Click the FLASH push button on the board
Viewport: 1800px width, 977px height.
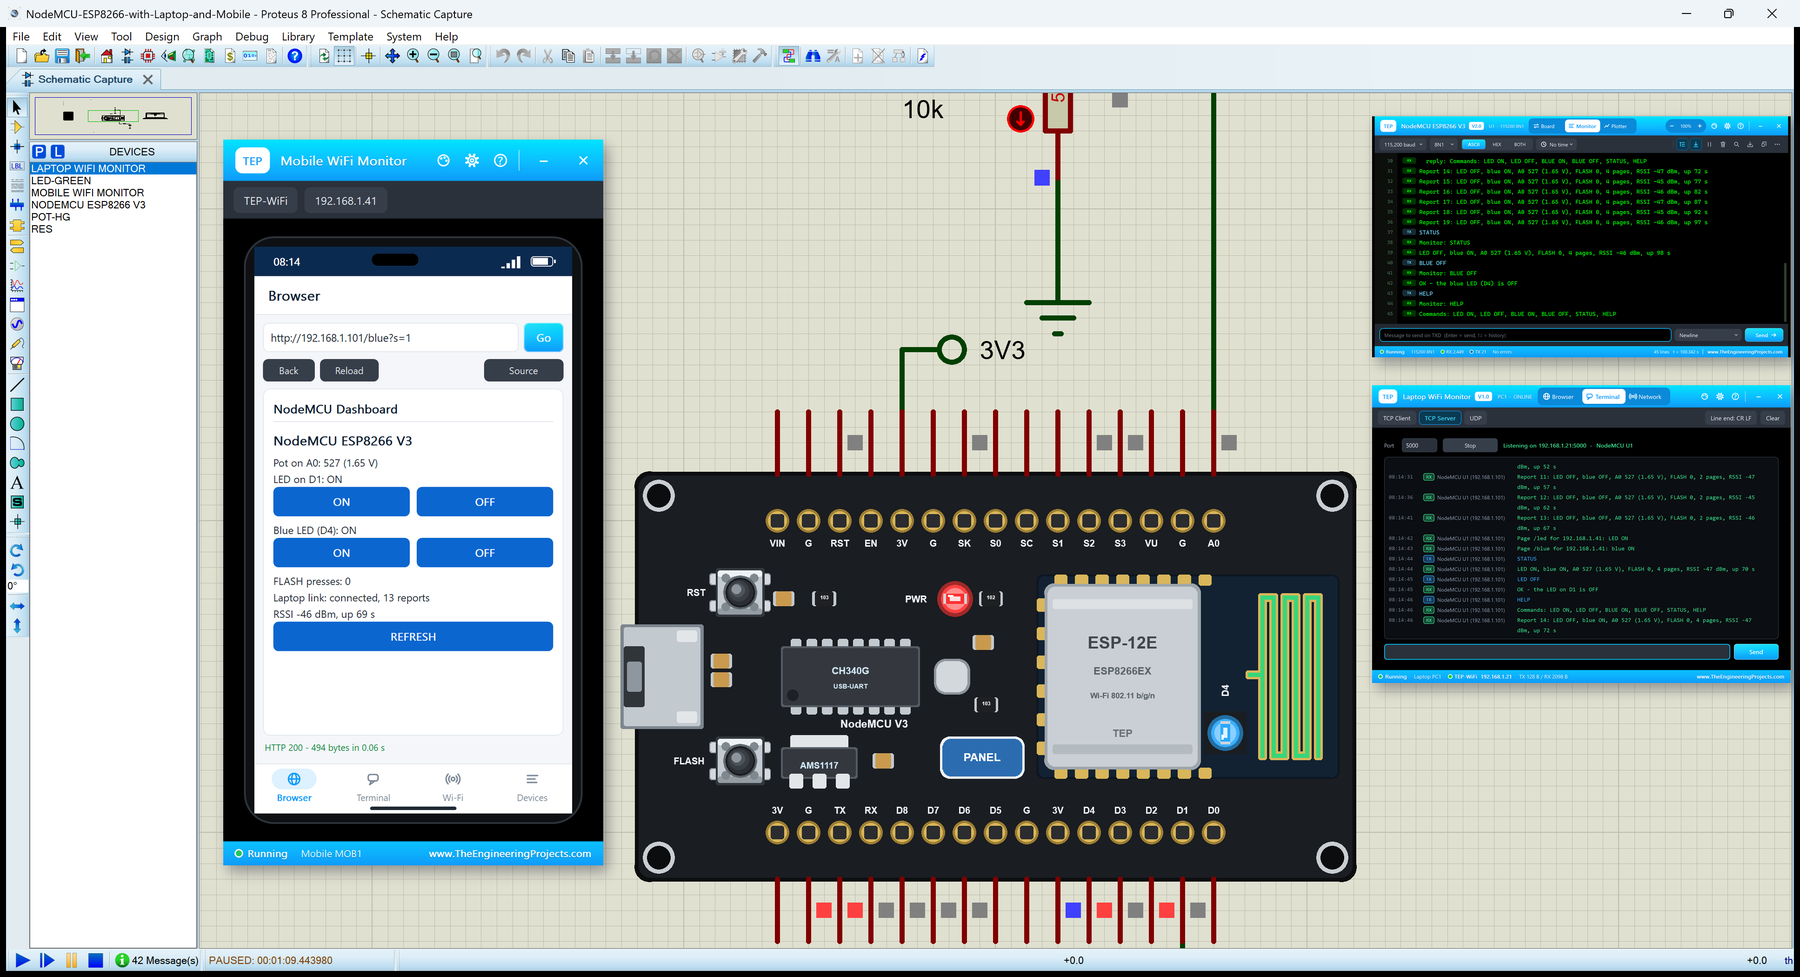tap(740, 761)
